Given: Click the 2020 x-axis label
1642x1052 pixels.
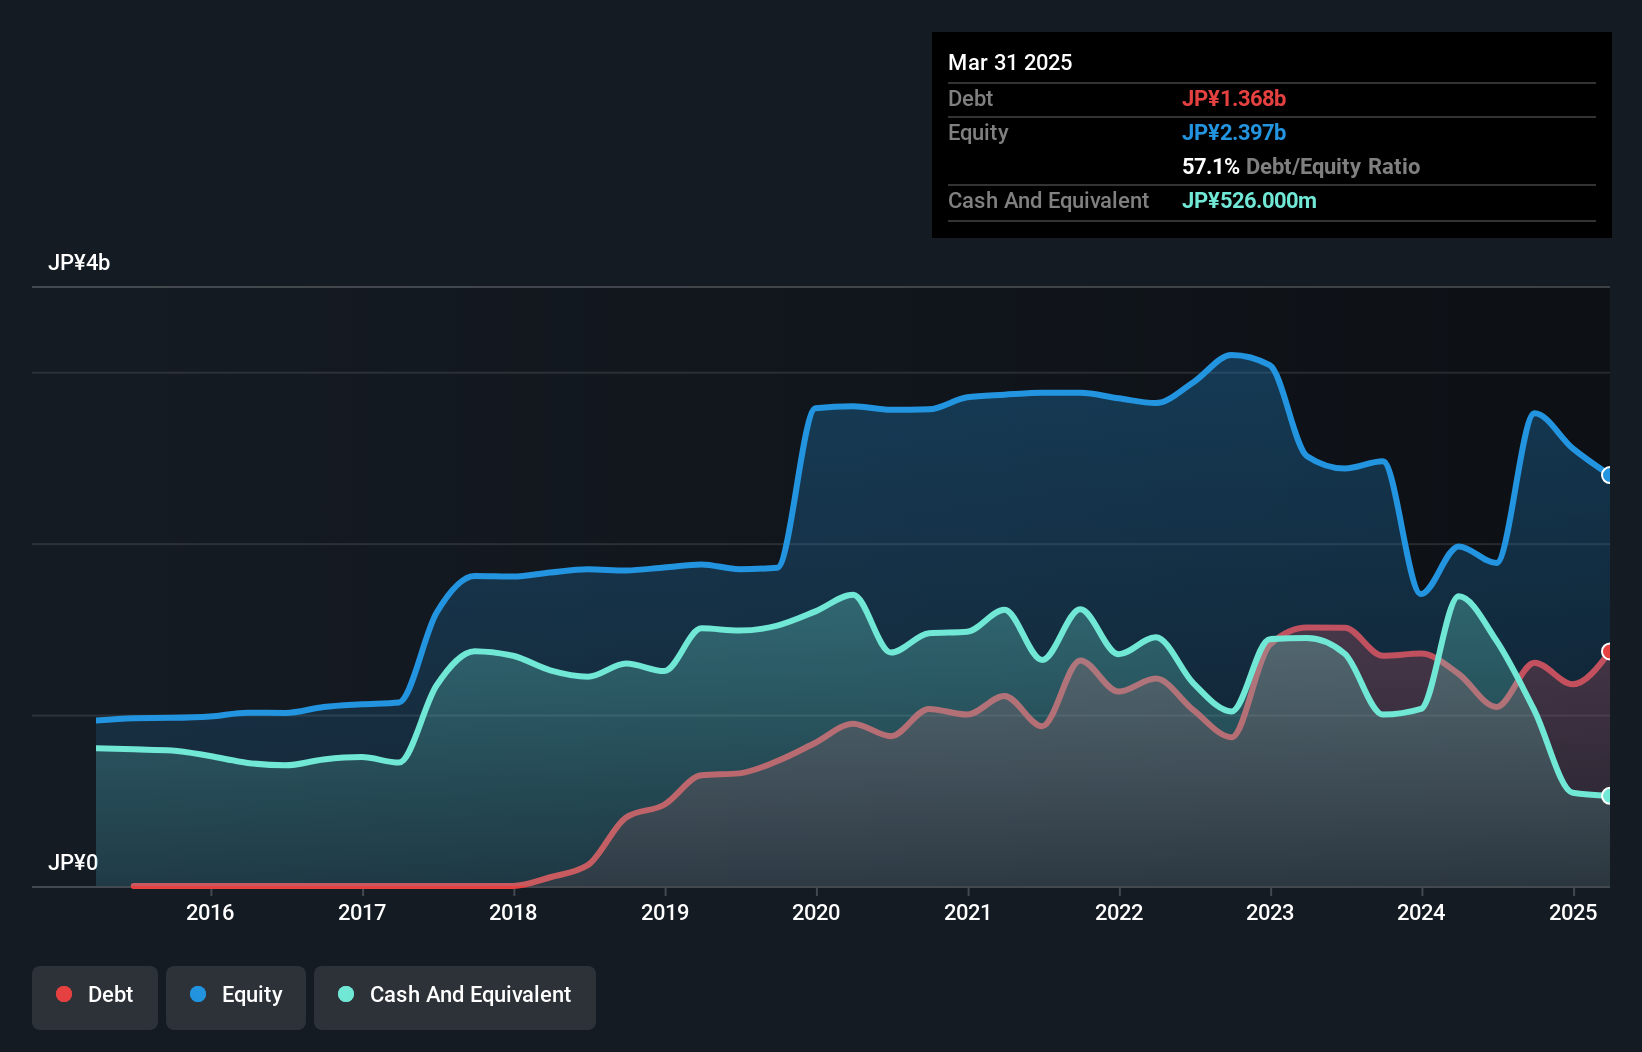Looking at the screenshot, I should coord(816,912).
